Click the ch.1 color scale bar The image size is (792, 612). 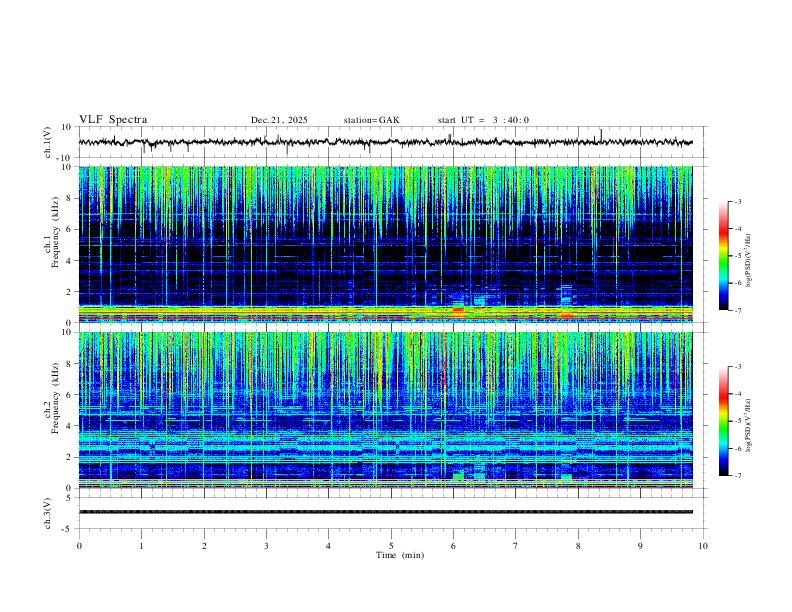pyautogui.click(x=724, y=256)
